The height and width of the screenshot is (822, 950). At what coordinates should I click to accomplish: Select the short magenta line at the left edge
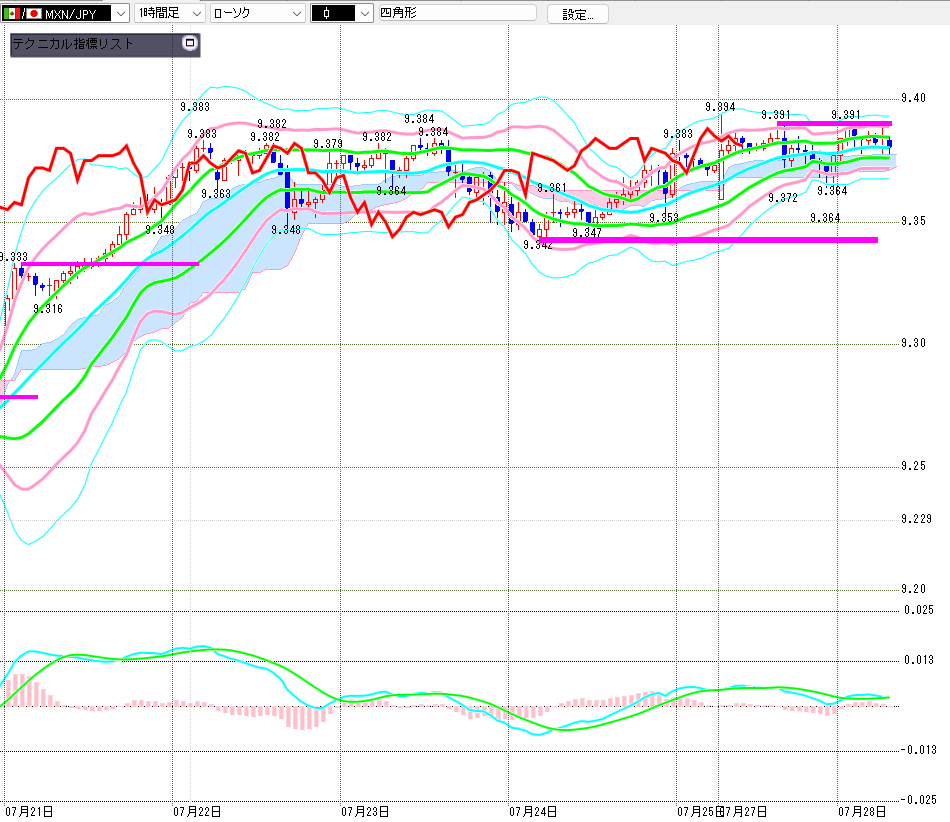coord(19,397)
